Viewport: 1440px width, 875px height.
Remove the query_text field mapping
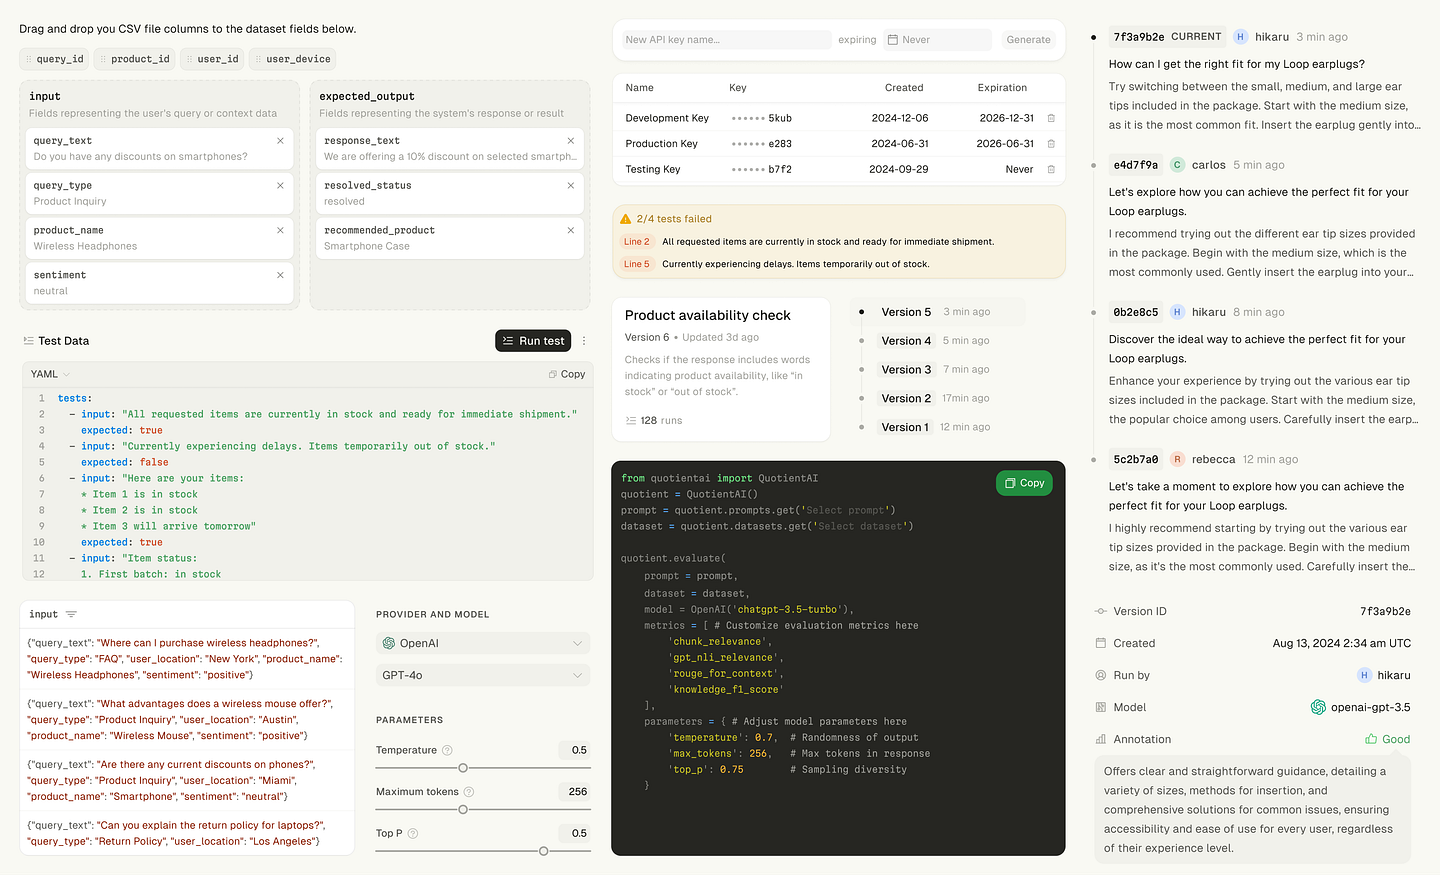(280, 141)
